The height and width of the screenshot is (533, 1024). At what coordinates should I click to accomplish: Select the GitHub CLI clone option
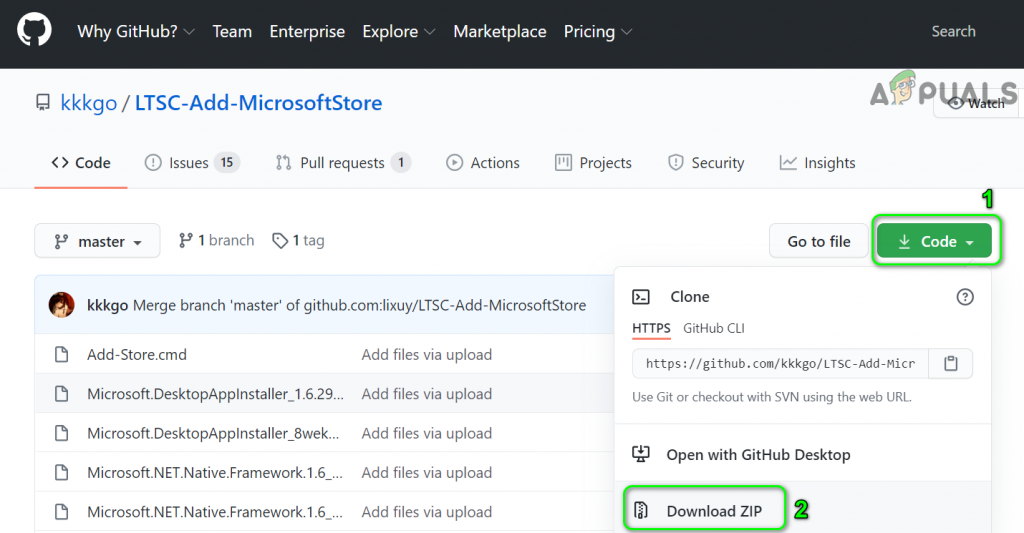713,328
